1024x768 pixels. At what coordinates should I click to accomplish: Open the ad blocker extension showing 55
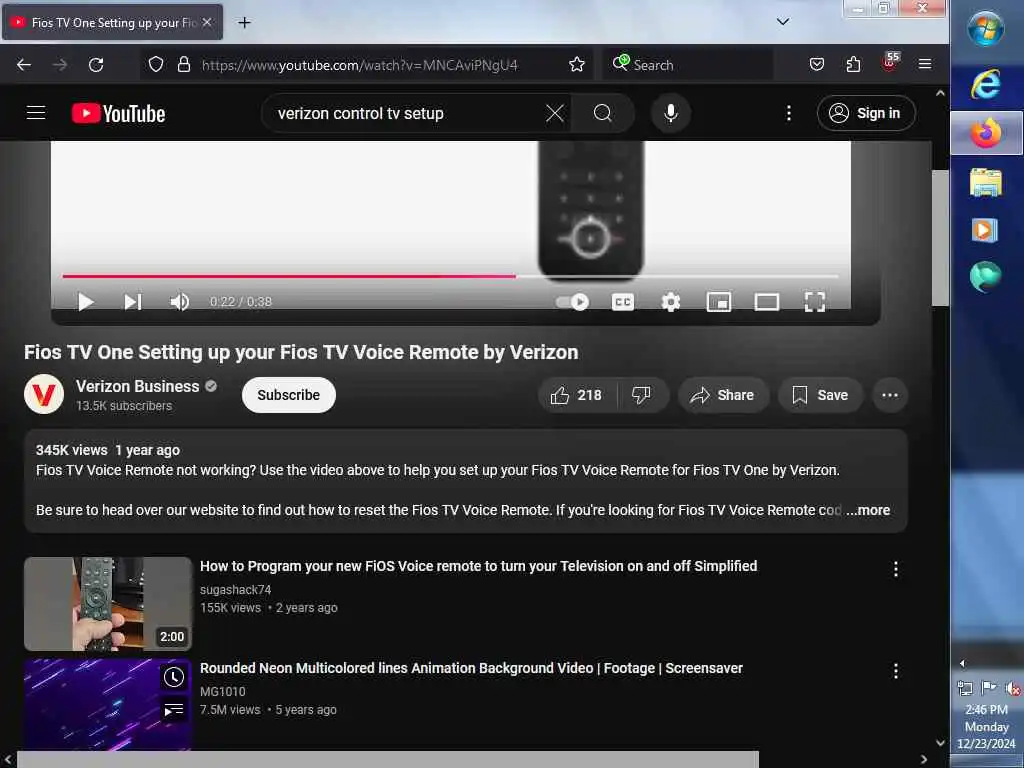coord(889,63)
